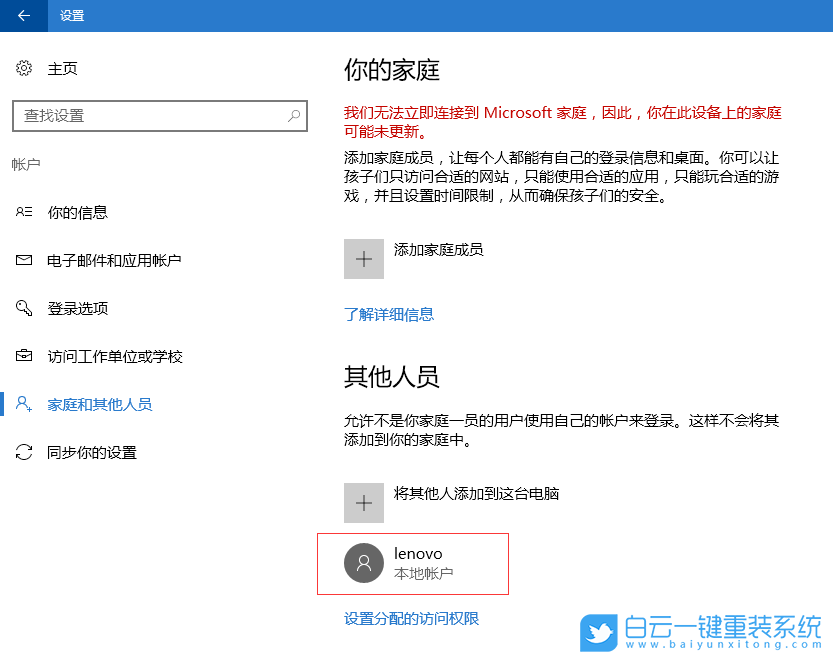Click the briefcase icon for 访问工作单位或学校
Screen dimensions: 833x657
pos(24,356)
